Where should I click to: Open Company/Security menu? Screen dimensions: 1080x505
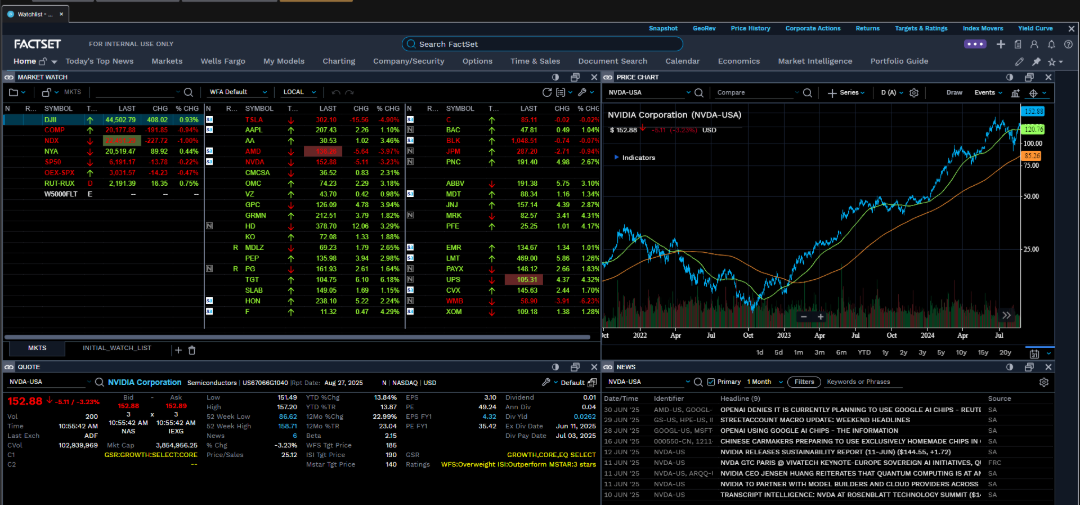tap(408, 61)
